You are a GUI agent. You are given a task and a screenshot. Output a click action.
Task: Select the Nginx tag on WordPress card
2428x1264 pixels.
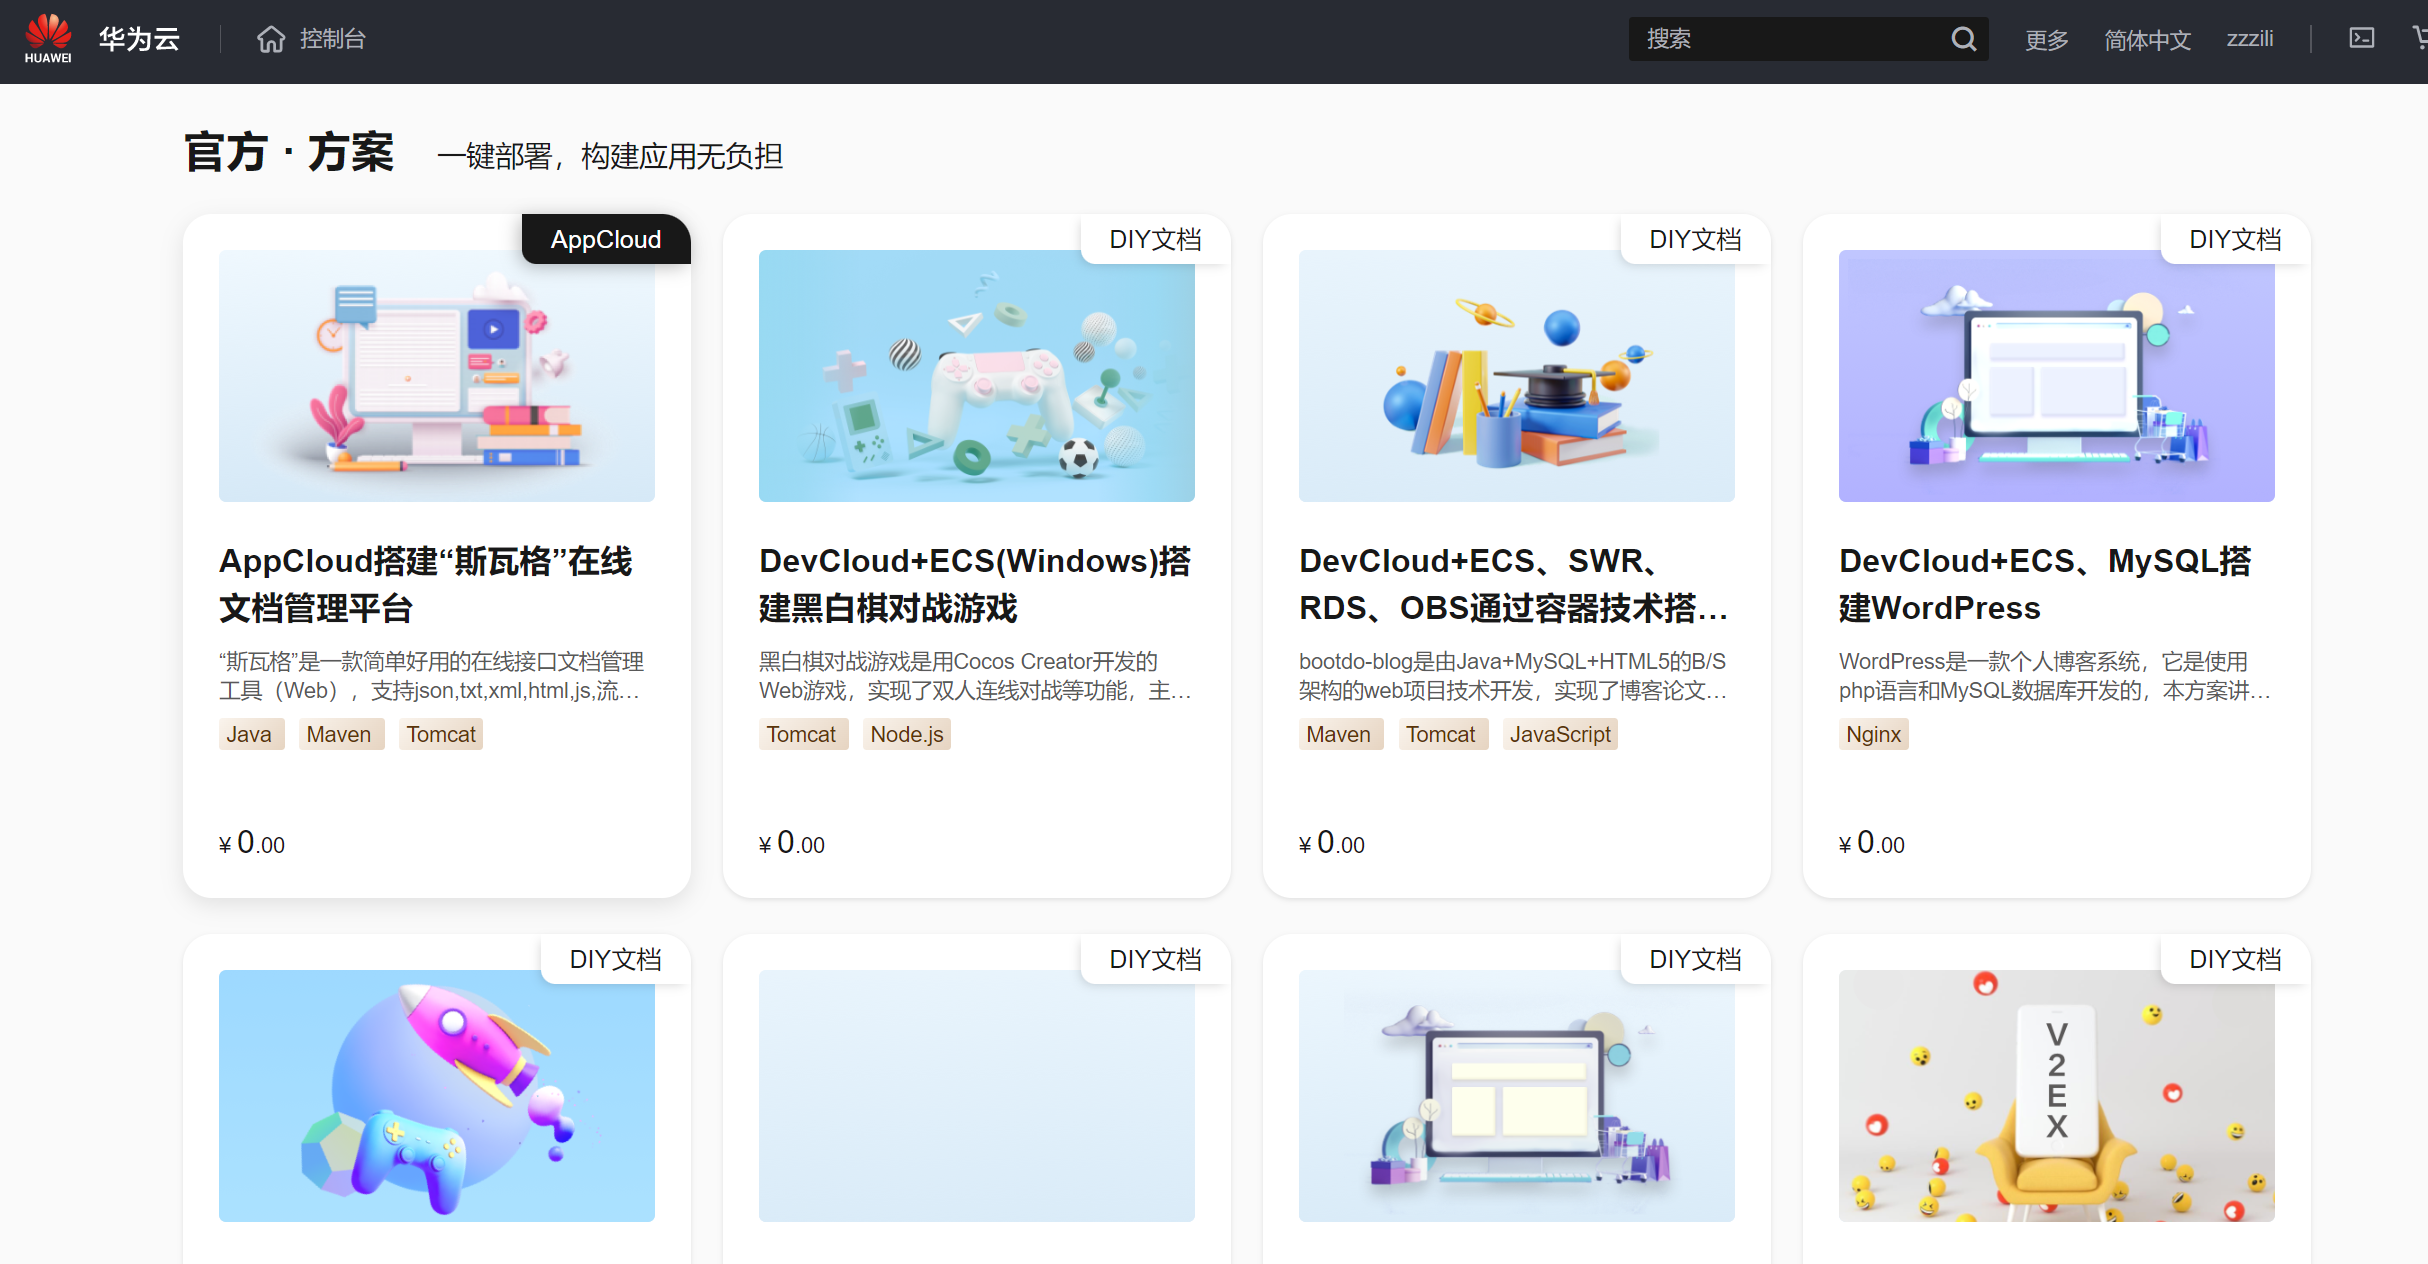coord(1872,735)
